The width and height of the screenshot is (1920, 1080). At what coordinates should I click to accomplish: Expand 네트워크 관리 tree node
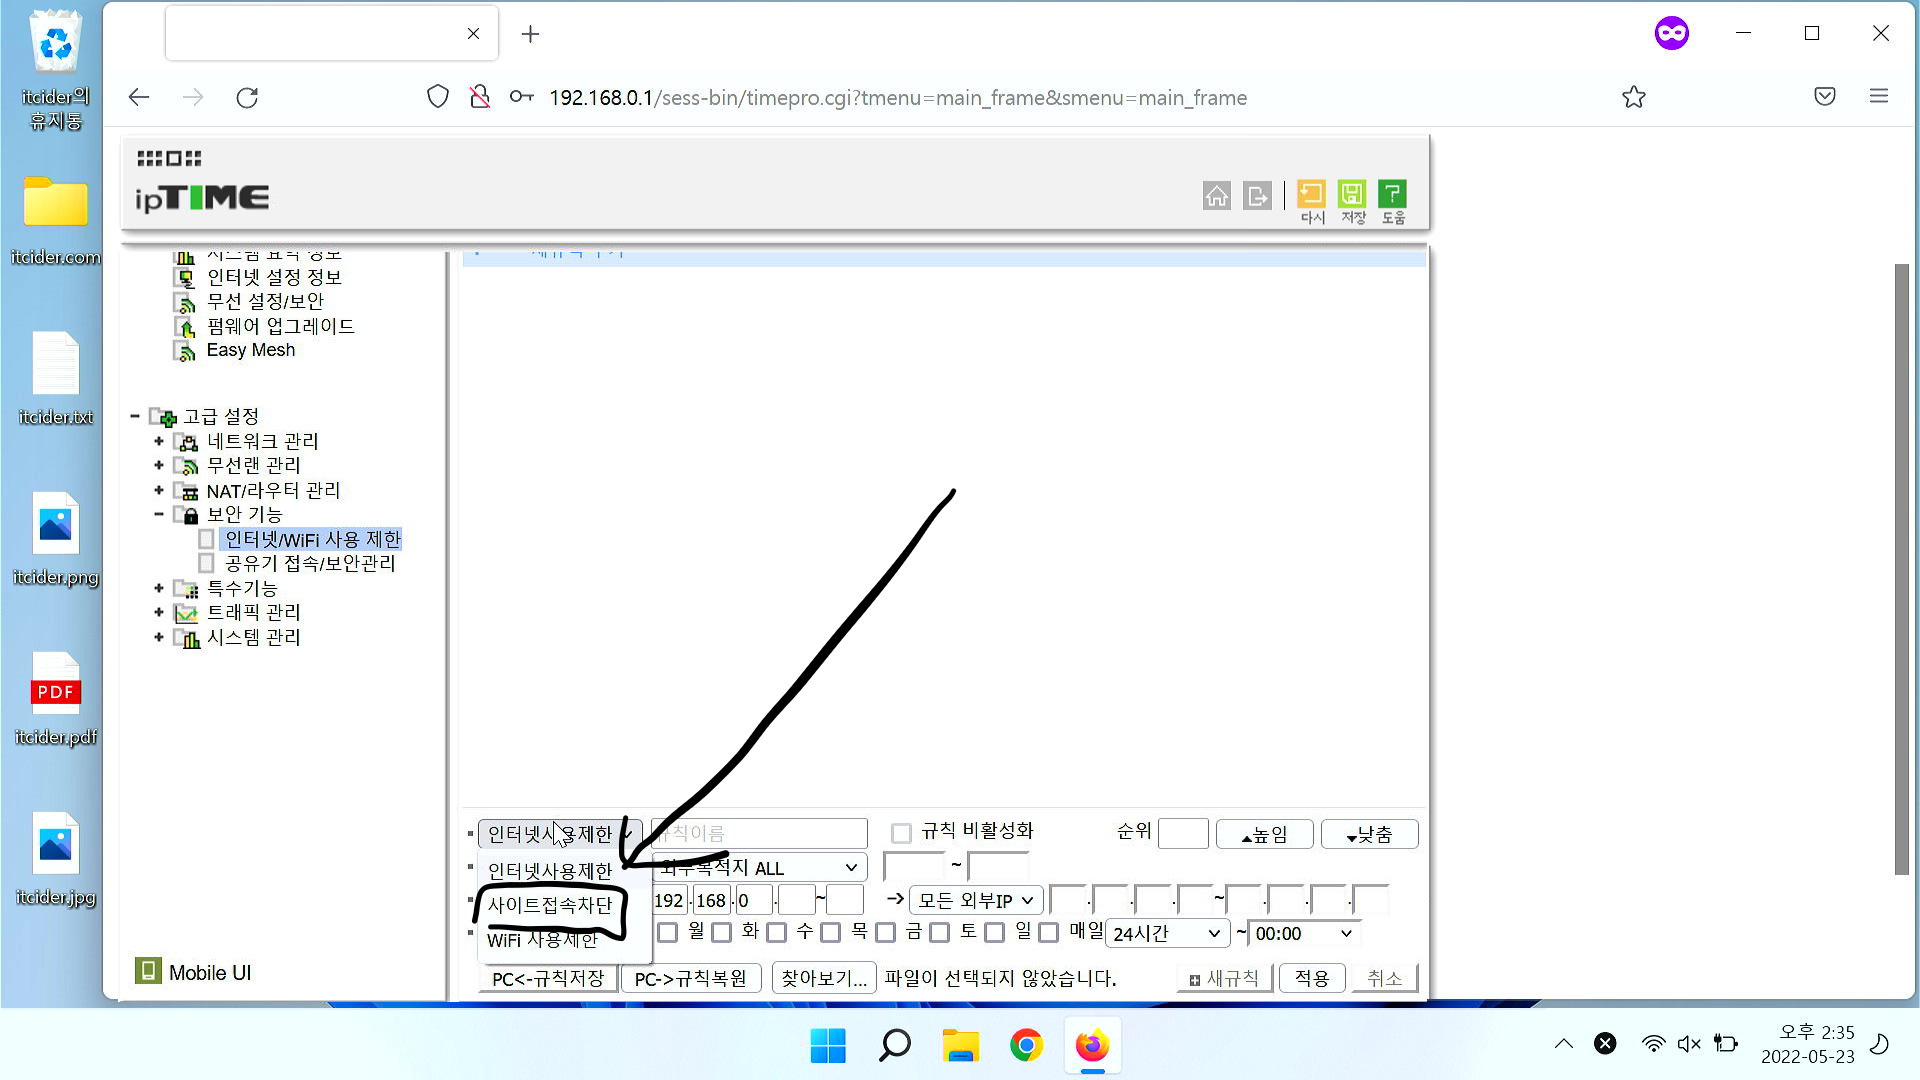coord(159,441)
